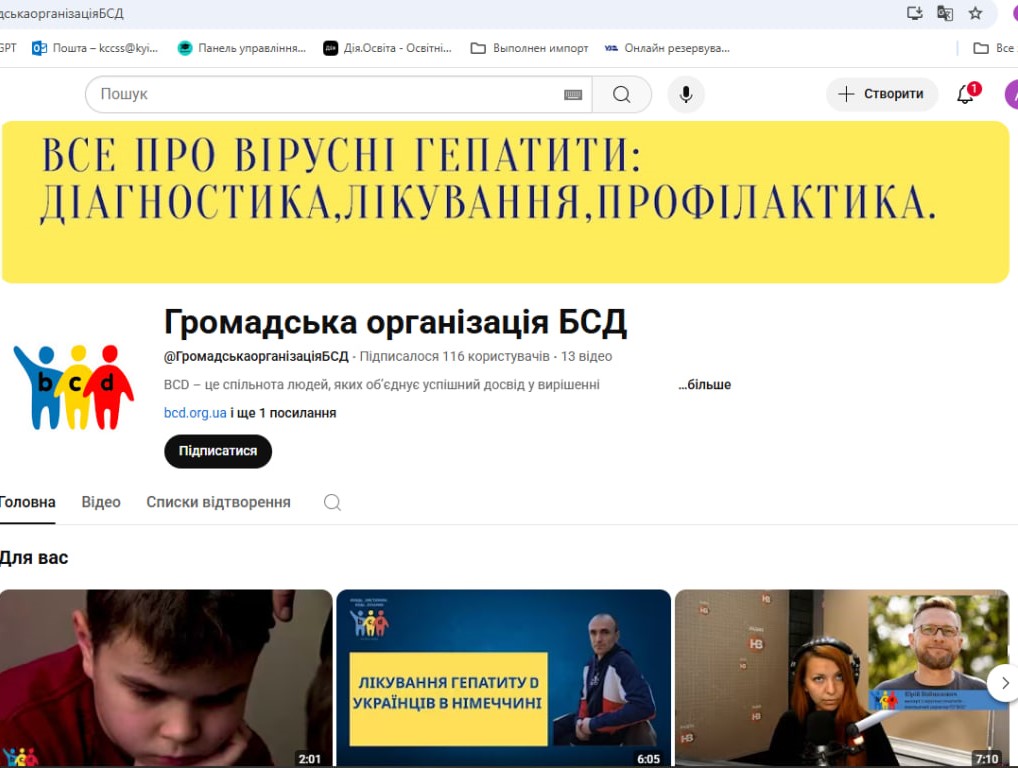1018x768 pixels.
Task: Bookmark this page with star icon
Action: (x=975, y=13)
